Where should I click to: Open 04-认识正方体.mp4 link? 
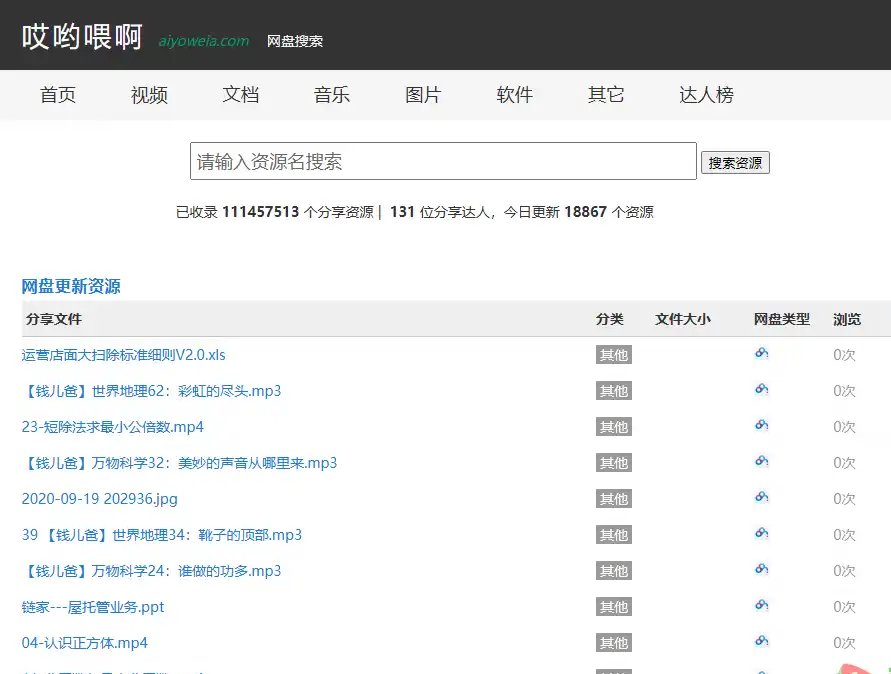point(85,643)
